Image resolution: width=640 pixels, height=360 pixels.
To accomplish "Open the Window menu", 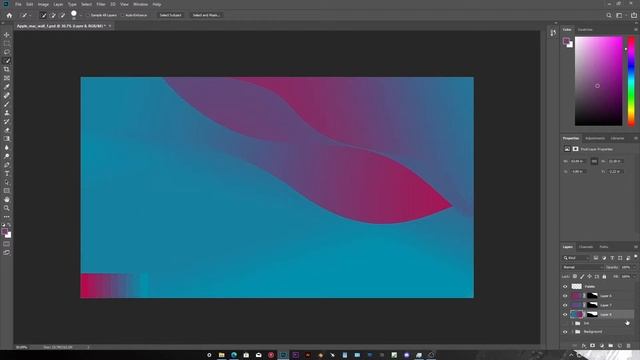I will tap(140, 4).
